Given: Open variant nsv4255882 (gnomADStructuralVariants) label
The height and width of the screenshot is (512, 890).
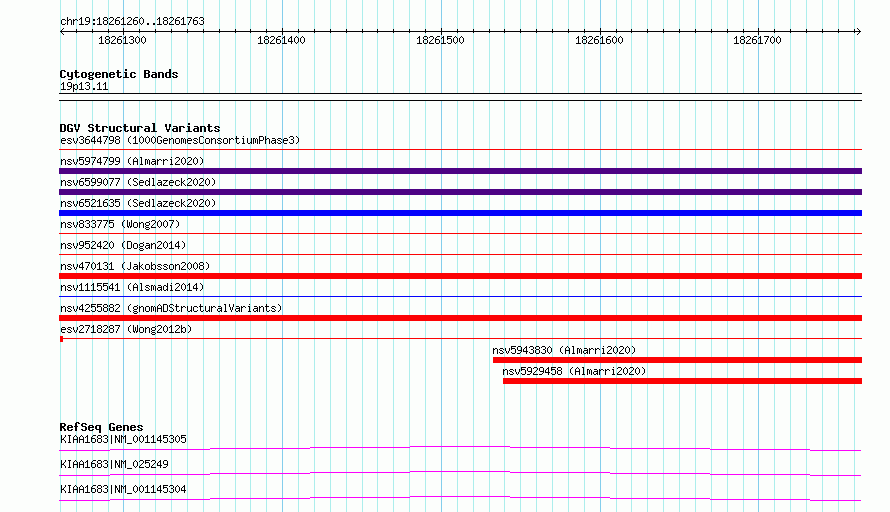Looking at the screenshot, I should coord(171,308).
